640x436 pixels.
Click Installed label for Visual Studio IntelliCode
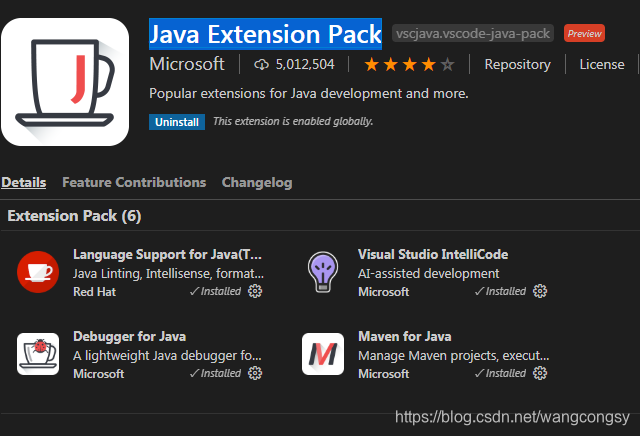[500, 291]
